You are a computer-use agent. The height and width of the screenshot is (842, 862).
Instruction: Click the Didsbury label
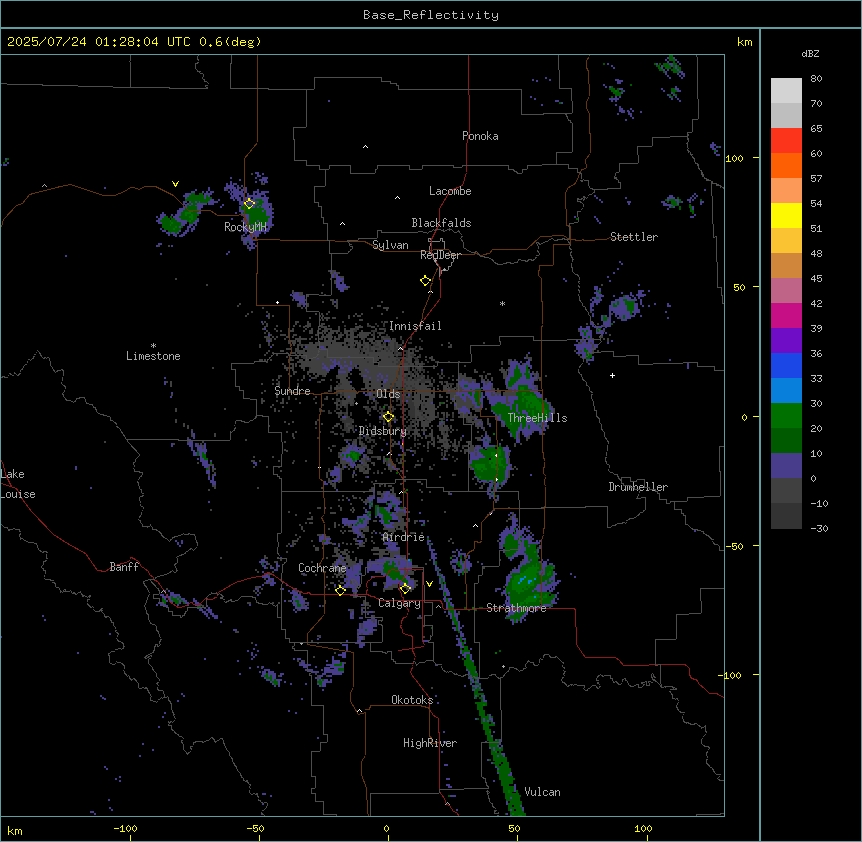click(383, 431)
